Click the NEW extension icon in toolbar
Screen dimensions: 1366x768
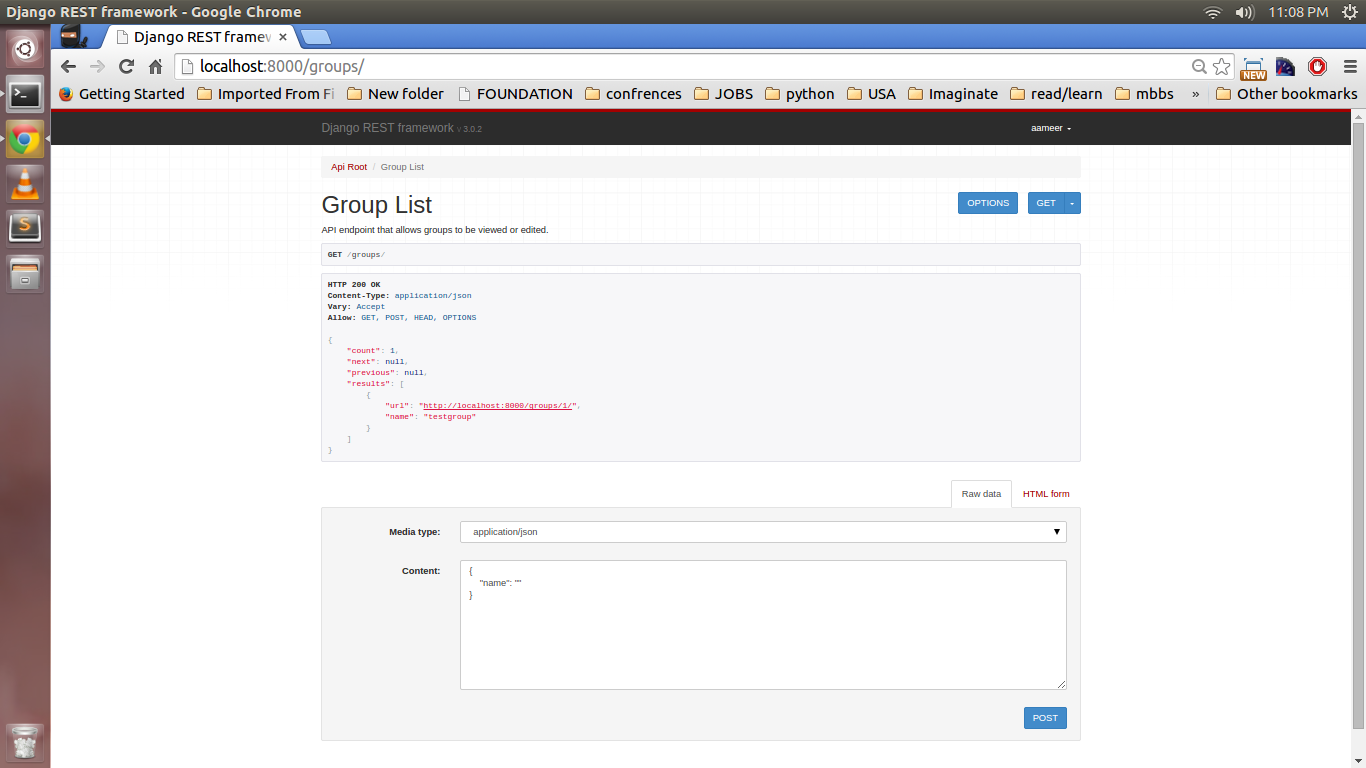click(1253, 67)
